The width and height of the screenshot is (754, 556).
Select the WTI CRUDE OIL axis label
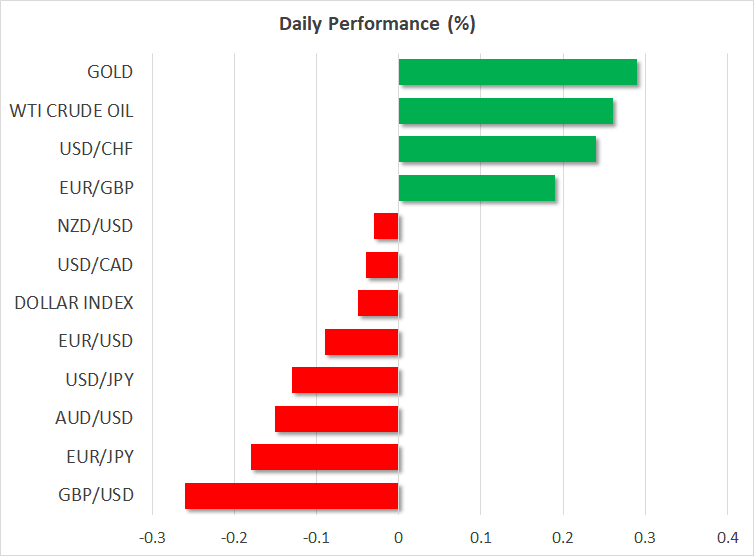[71, 111]
